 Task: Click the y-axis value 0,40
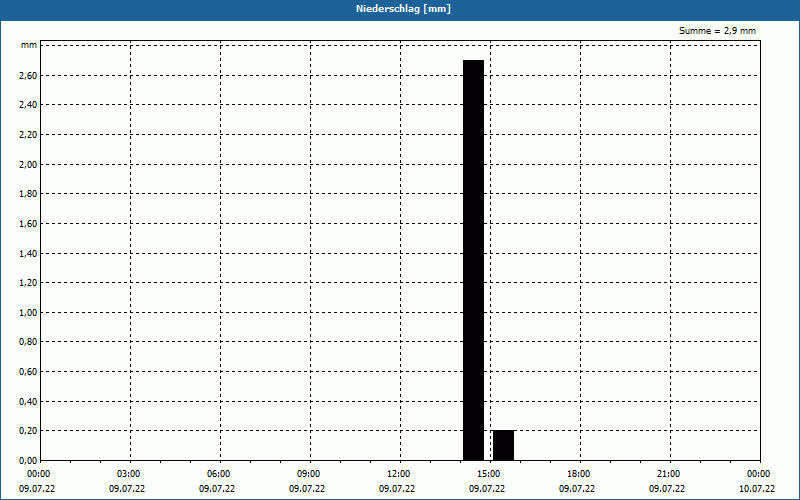[28, 401]
